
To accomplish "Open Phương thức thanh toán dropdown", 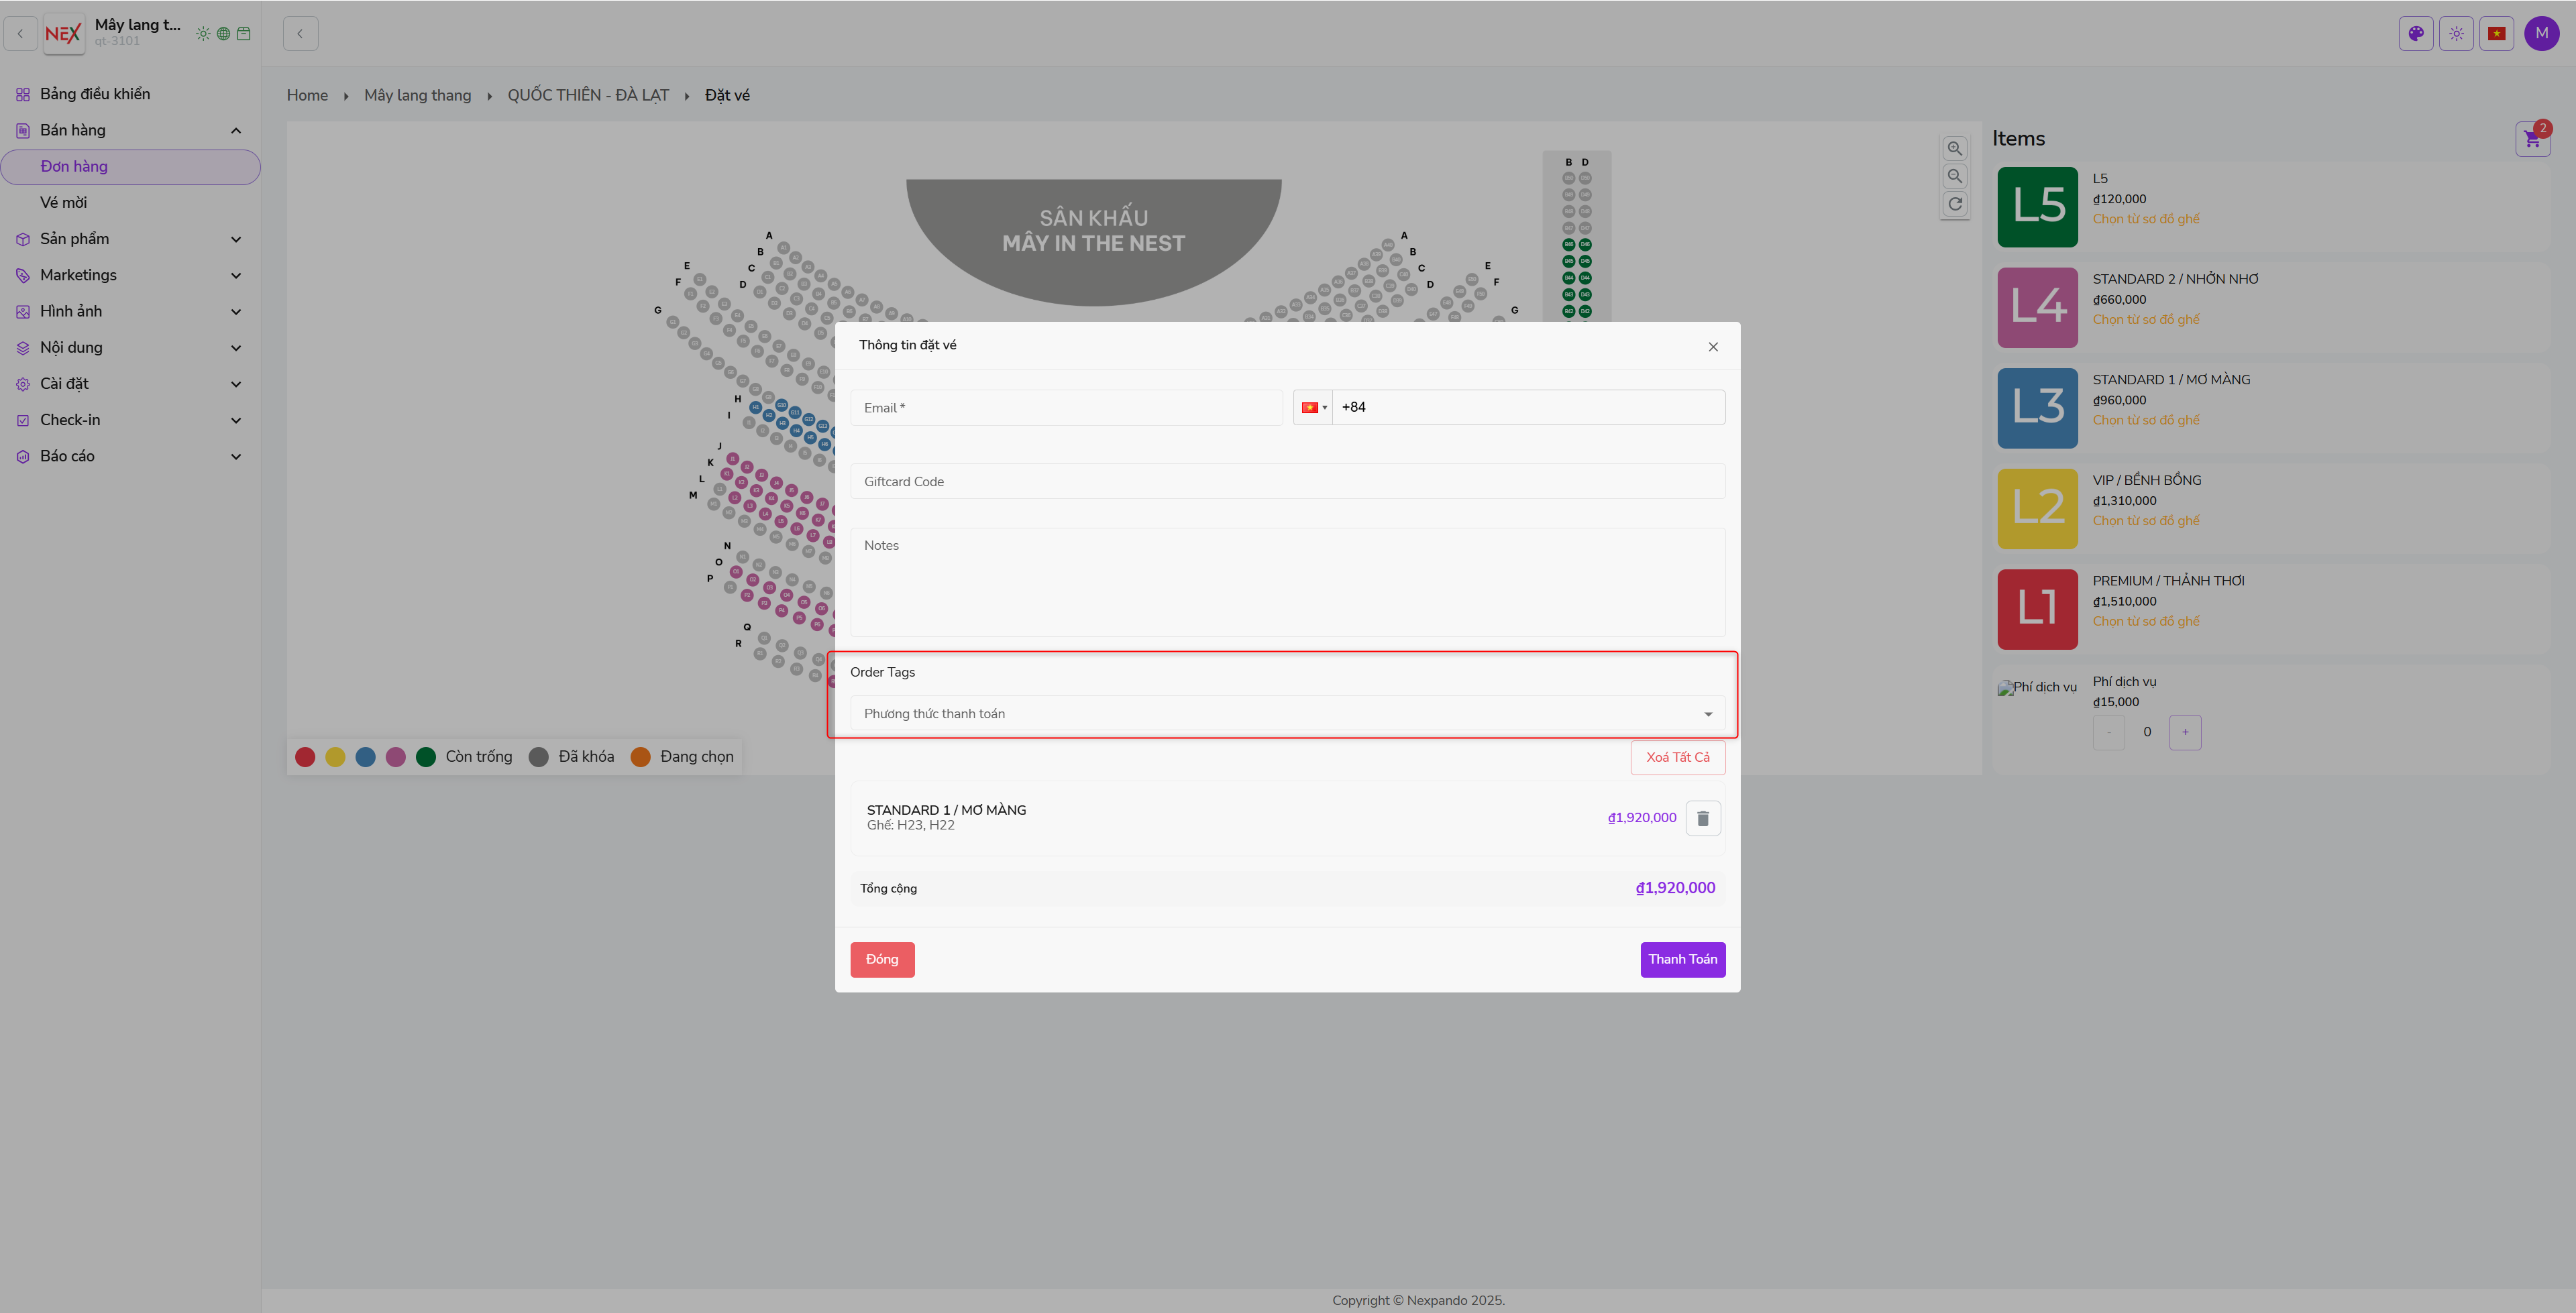I will [1287, 714].
